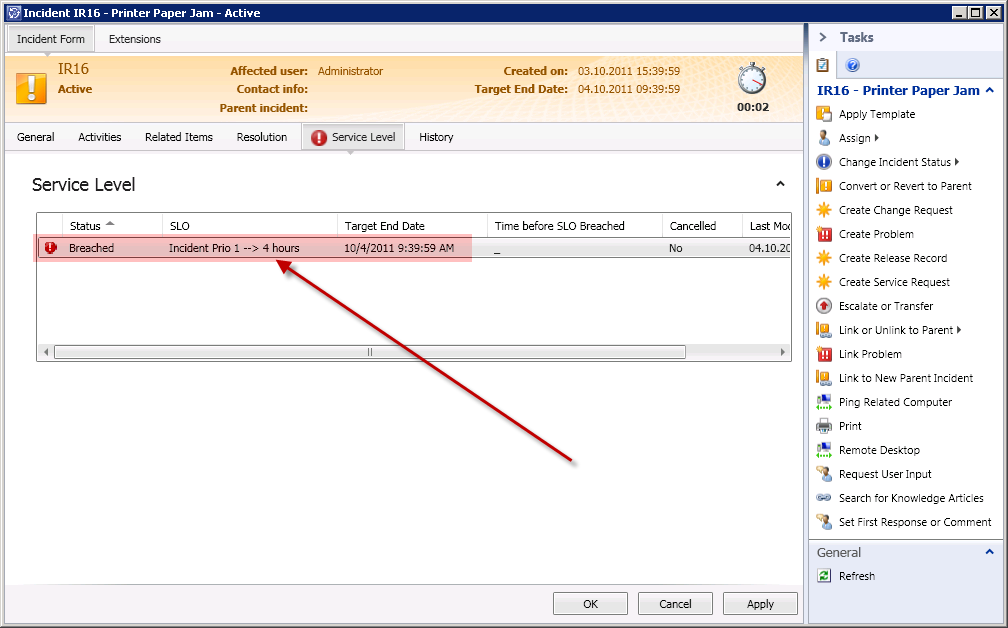Open Change Incident Status submenu
Screen dimensions: 1008x628
click(956, 162)
